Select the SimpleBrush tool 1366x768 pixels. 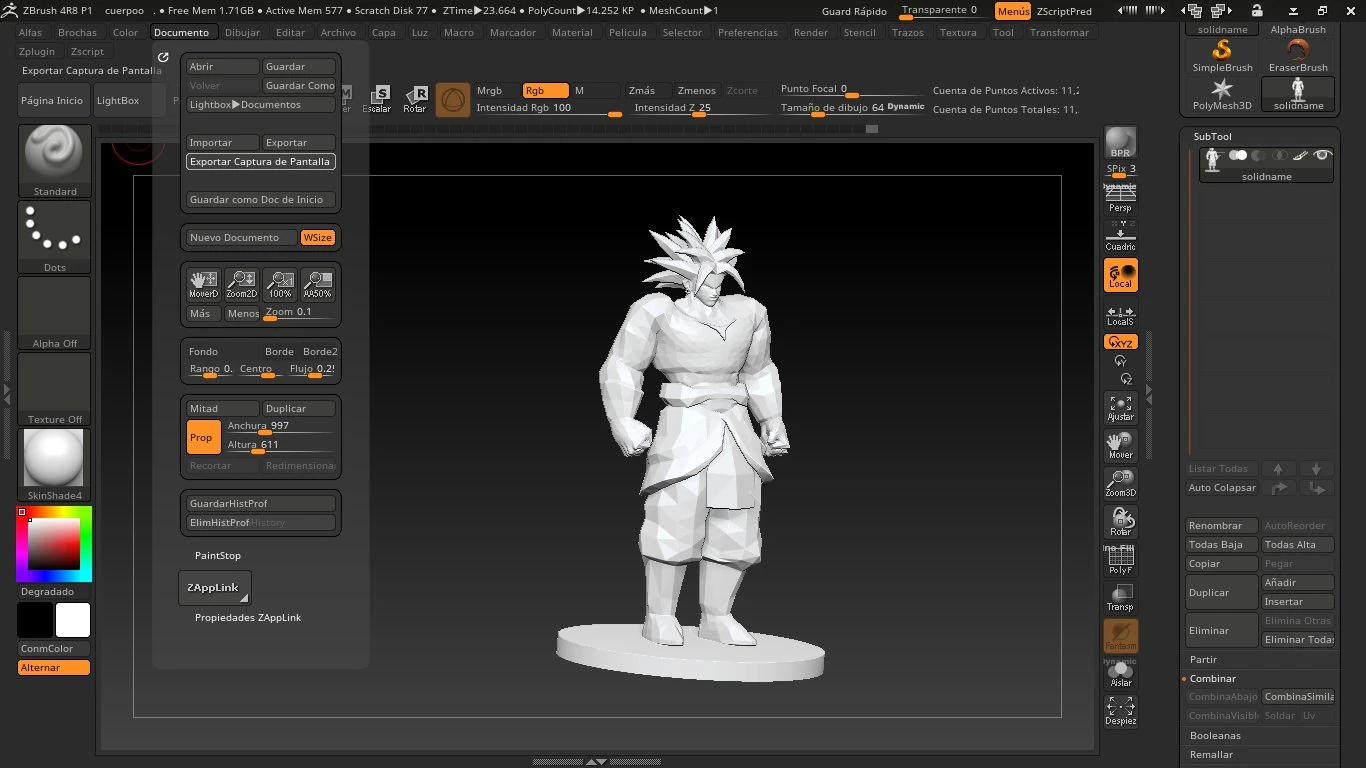[1222, 56]
